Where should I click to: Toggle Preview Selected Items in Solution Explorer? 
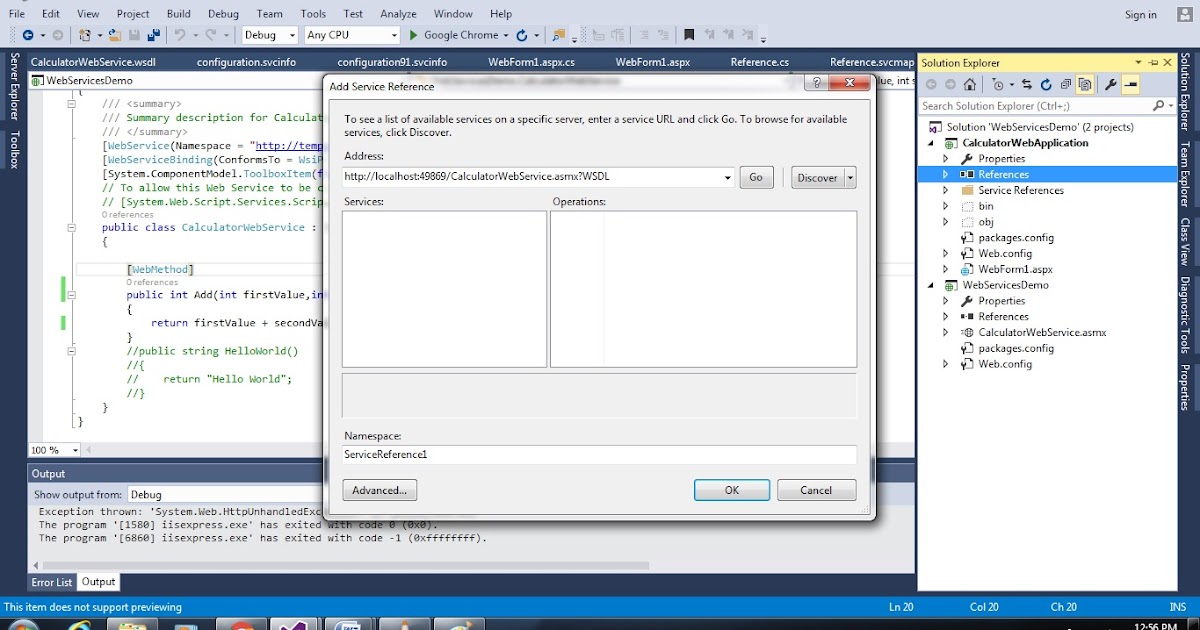[x=1129, y=85]
